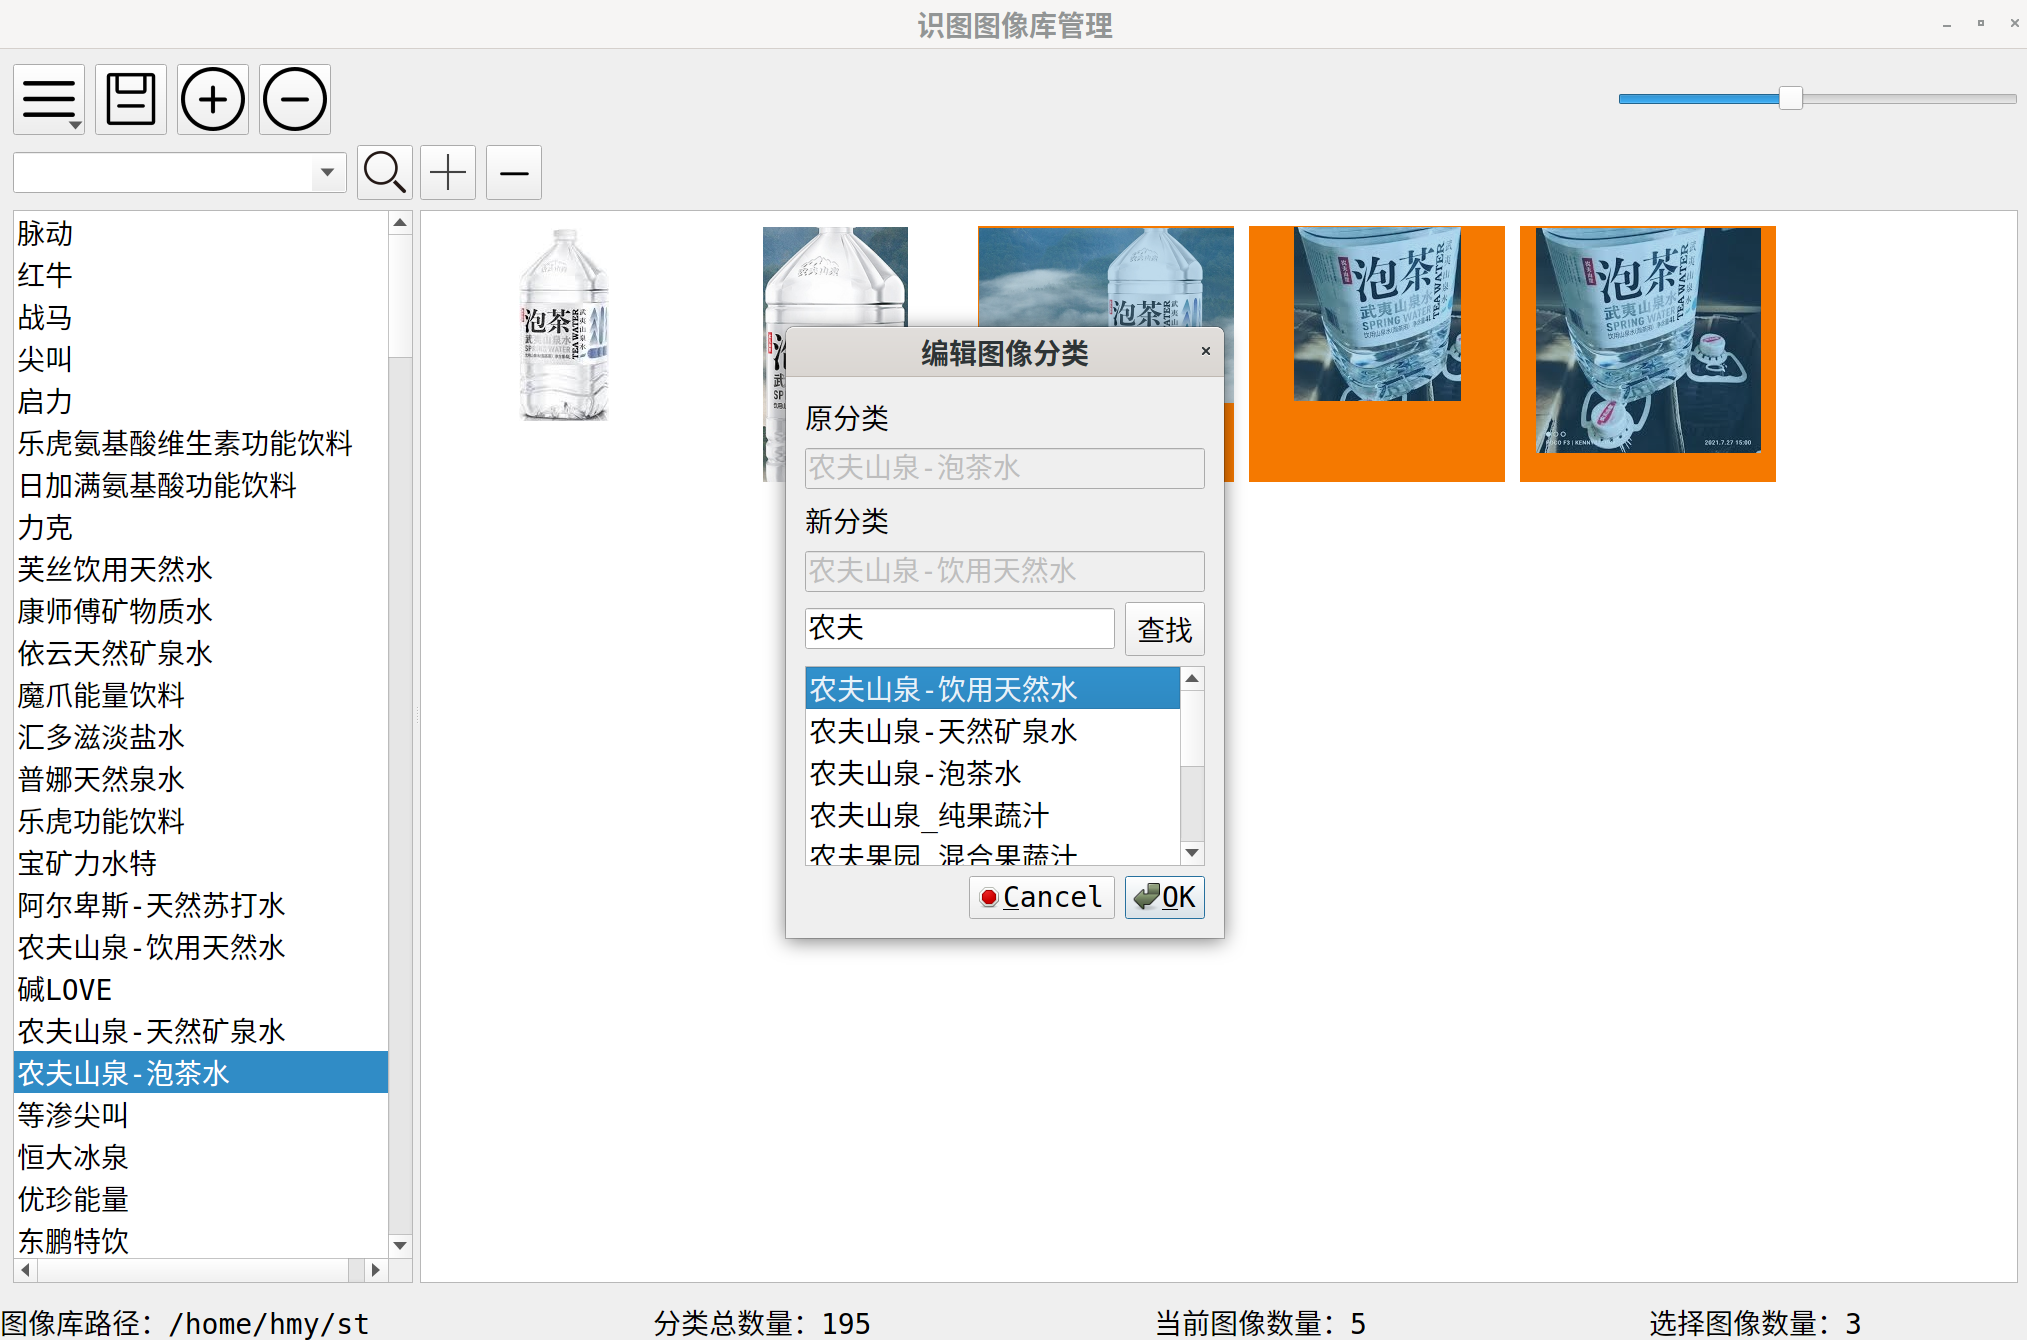The height and width of the screenshot is (1340, 2027).
Task: Select fourth orange-highlighted bottle thumbnail
Action: click(x=1377, y=354)
